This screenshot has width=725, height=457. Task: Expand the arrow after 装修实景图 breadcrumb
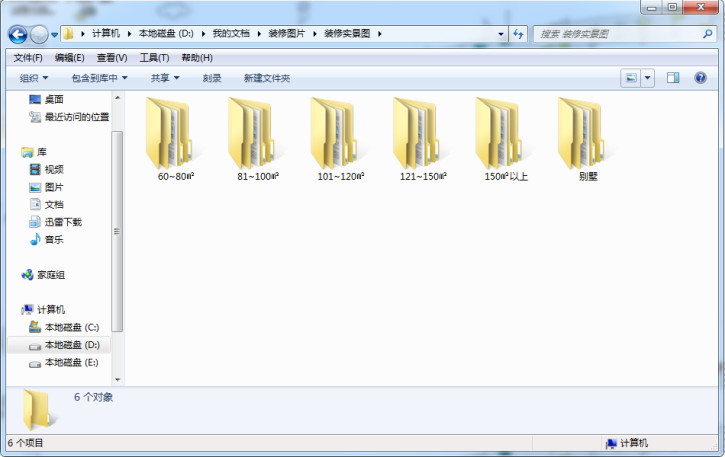tap(380, 34)
